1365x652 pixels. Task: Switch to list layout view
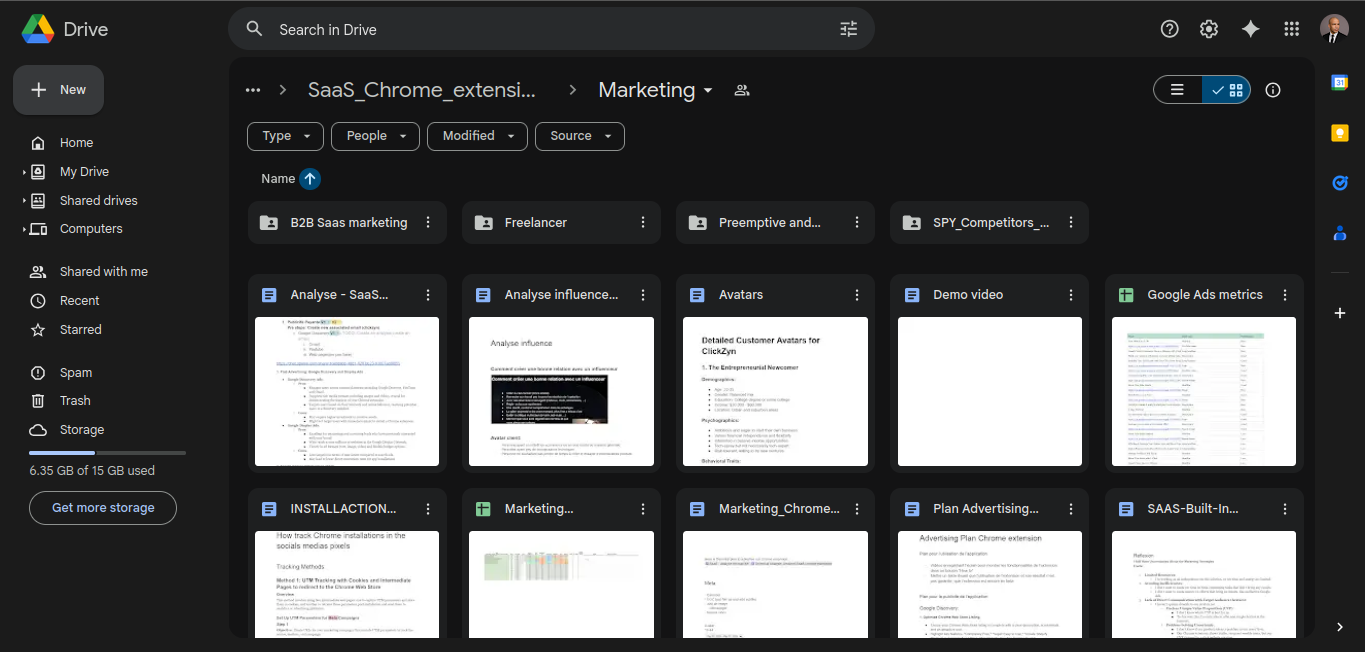[x=1178, y=90]
